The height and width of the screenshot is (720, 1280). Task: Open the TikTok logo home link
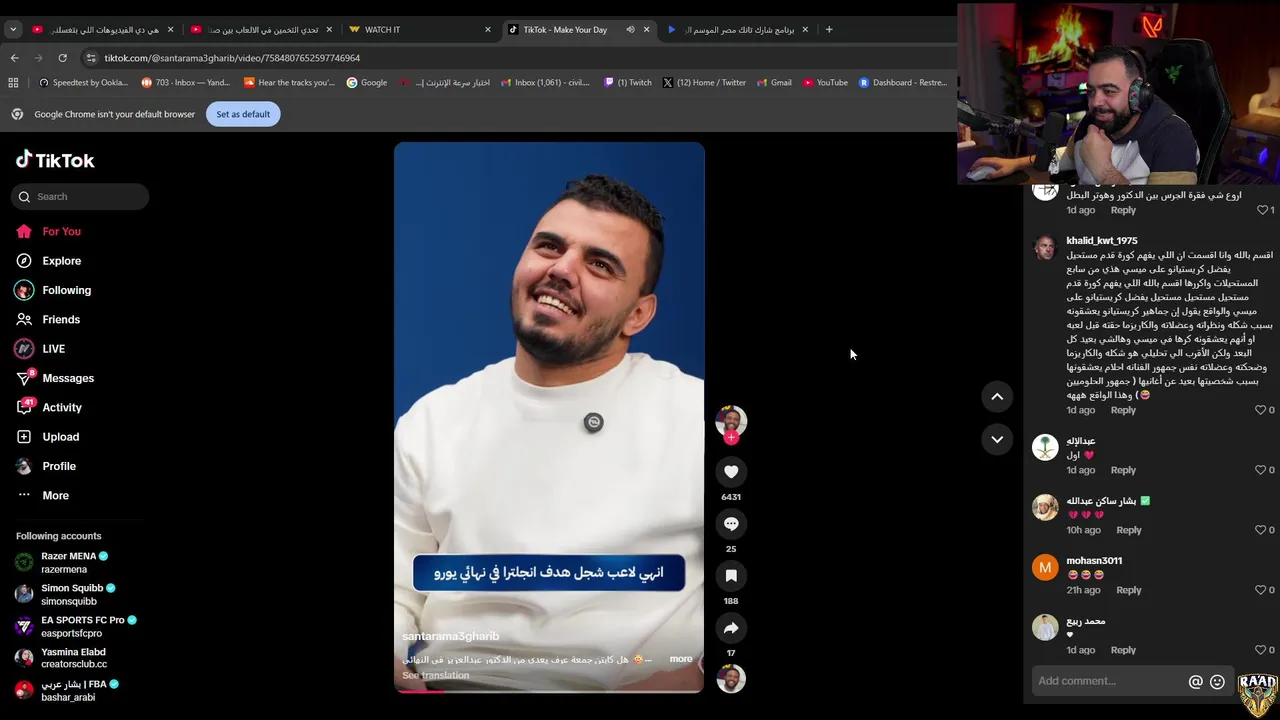[x=55, y=160]
